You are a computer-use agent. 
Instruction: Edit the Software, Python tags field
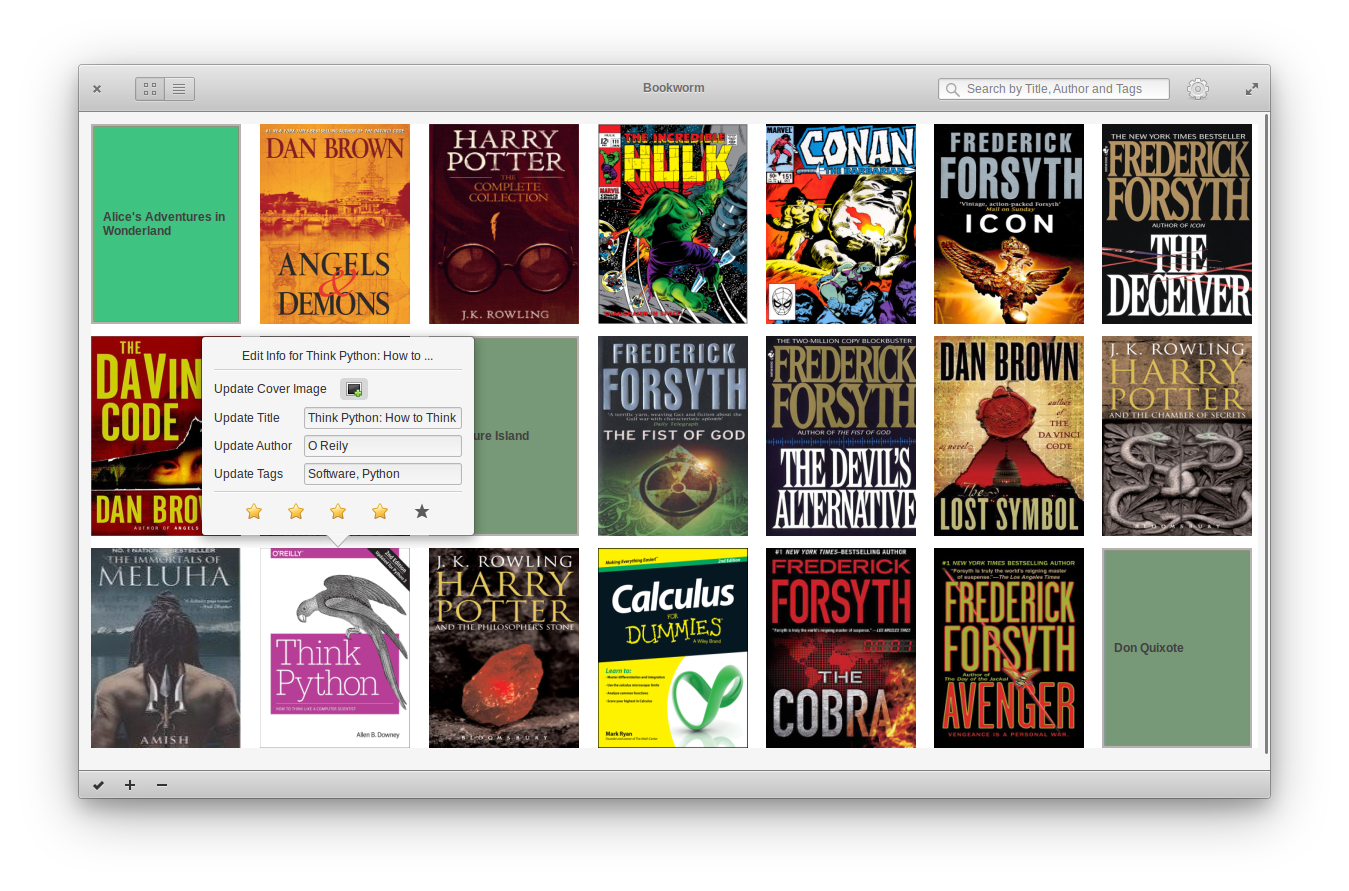coord(382,474)
